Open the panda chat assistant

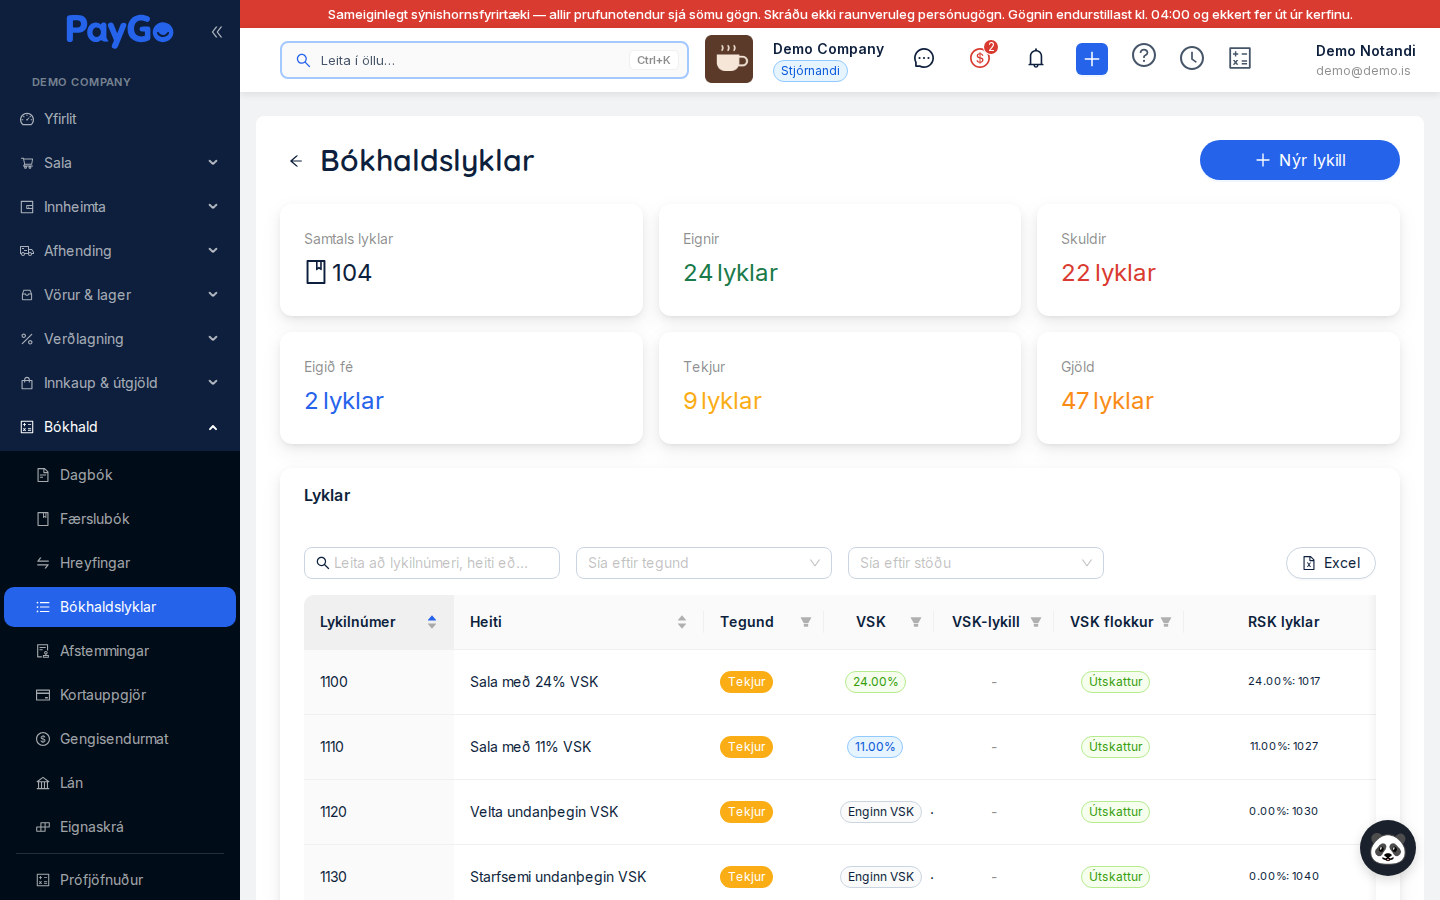(x=1388, y=848)
